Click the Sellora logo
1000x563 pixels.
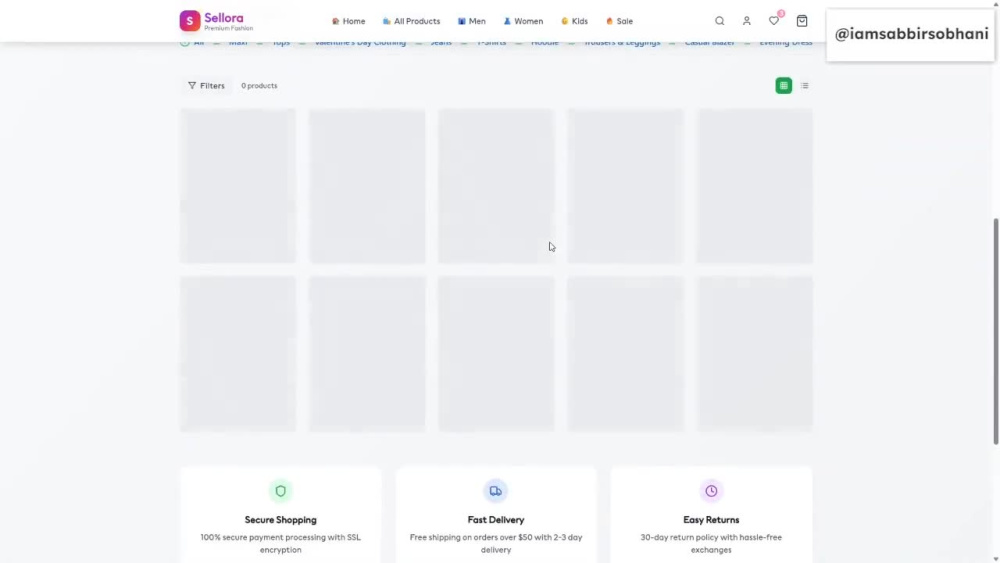point(216,21)
